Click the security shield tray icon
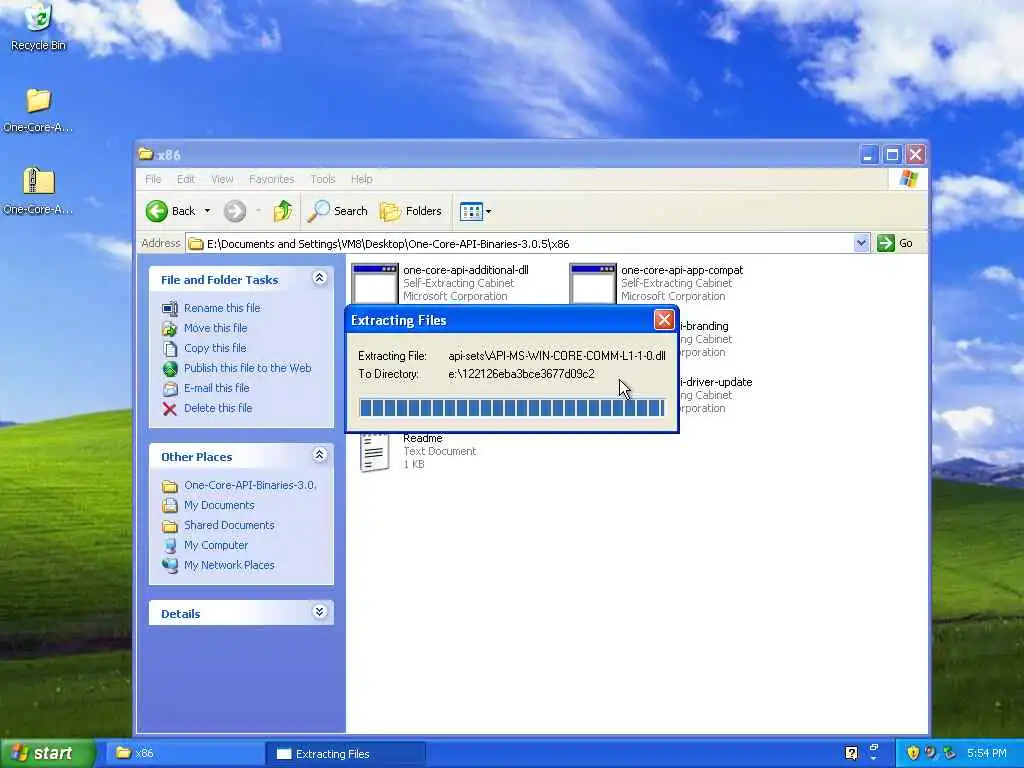Screen dimensions: 1024x768 click(x=913, y=753)
